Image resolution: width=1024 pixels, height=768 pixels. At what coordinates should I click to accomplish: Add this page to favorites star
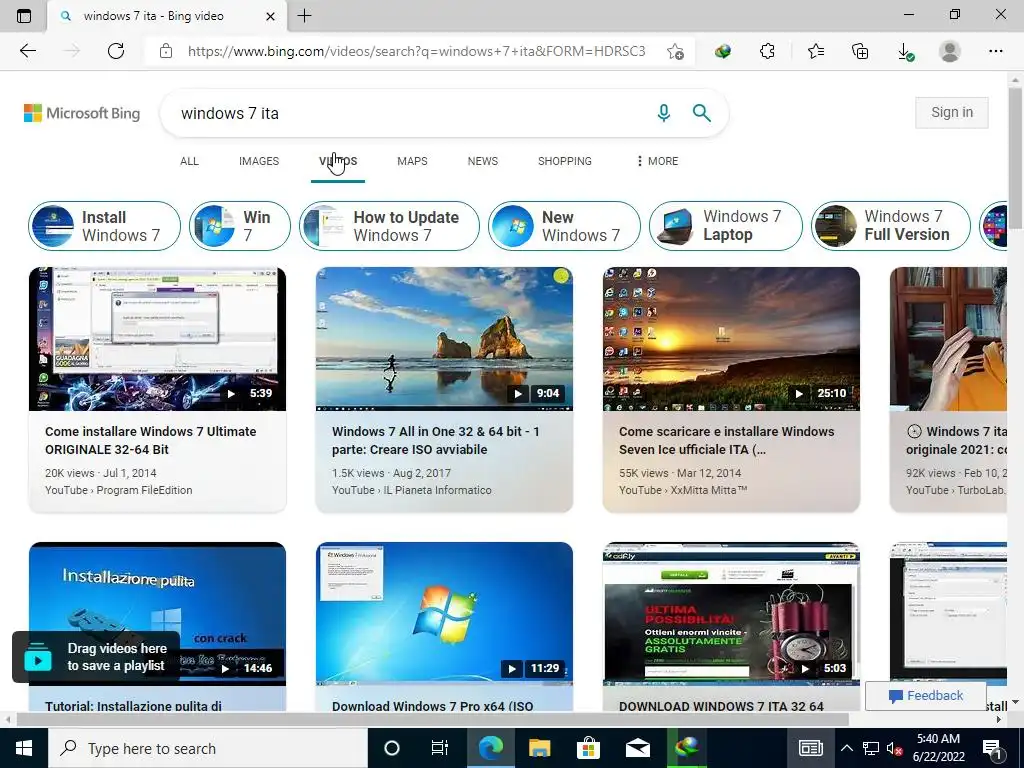click(x=675, y=51)
